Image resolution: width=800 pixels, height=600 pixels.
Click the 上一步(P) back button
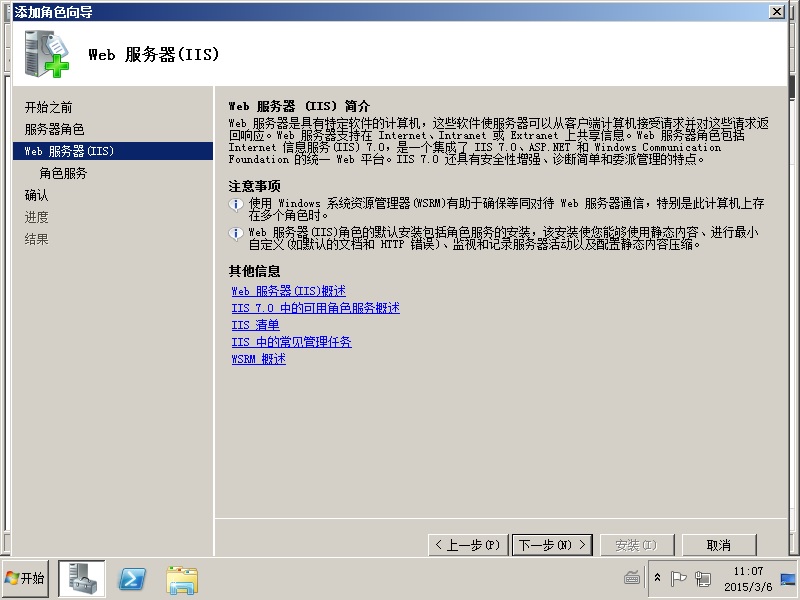[468, 545]
